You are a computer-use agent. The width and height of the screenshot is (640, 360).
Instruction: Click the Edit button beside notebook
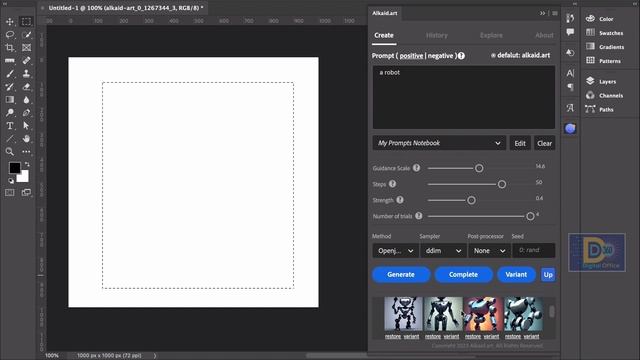coord(520,143)
